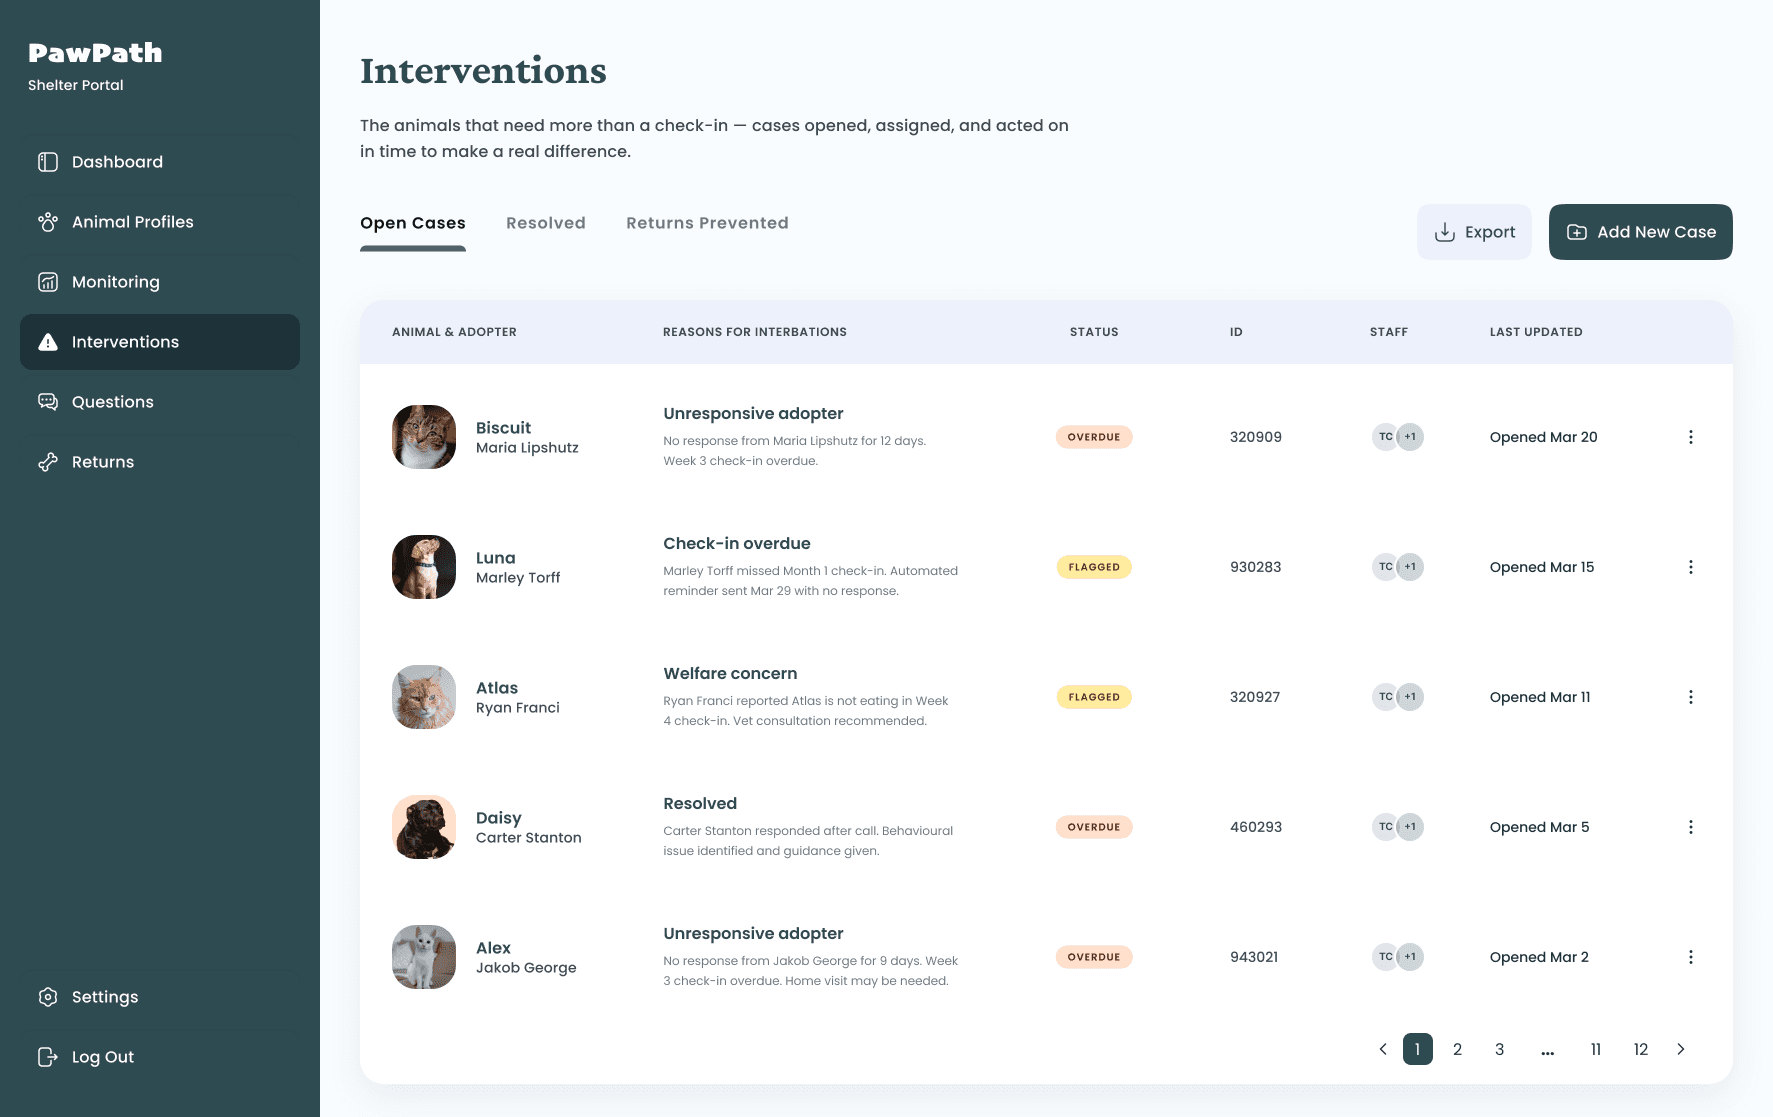Click the current page 1 button
The height and width of the screenshot is (1117, 1773).
1418,1049
